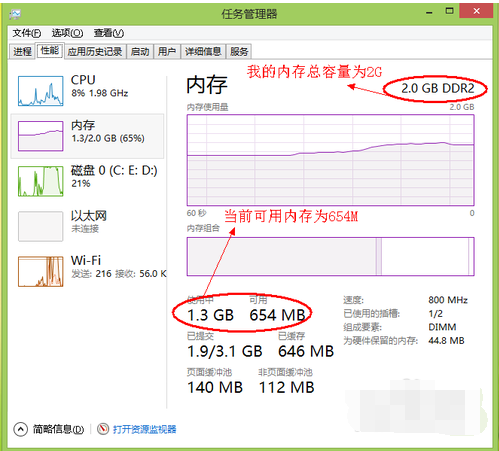Switch to the 服务 tab
This screenshot has height=451, width=499.
[239, 51]
